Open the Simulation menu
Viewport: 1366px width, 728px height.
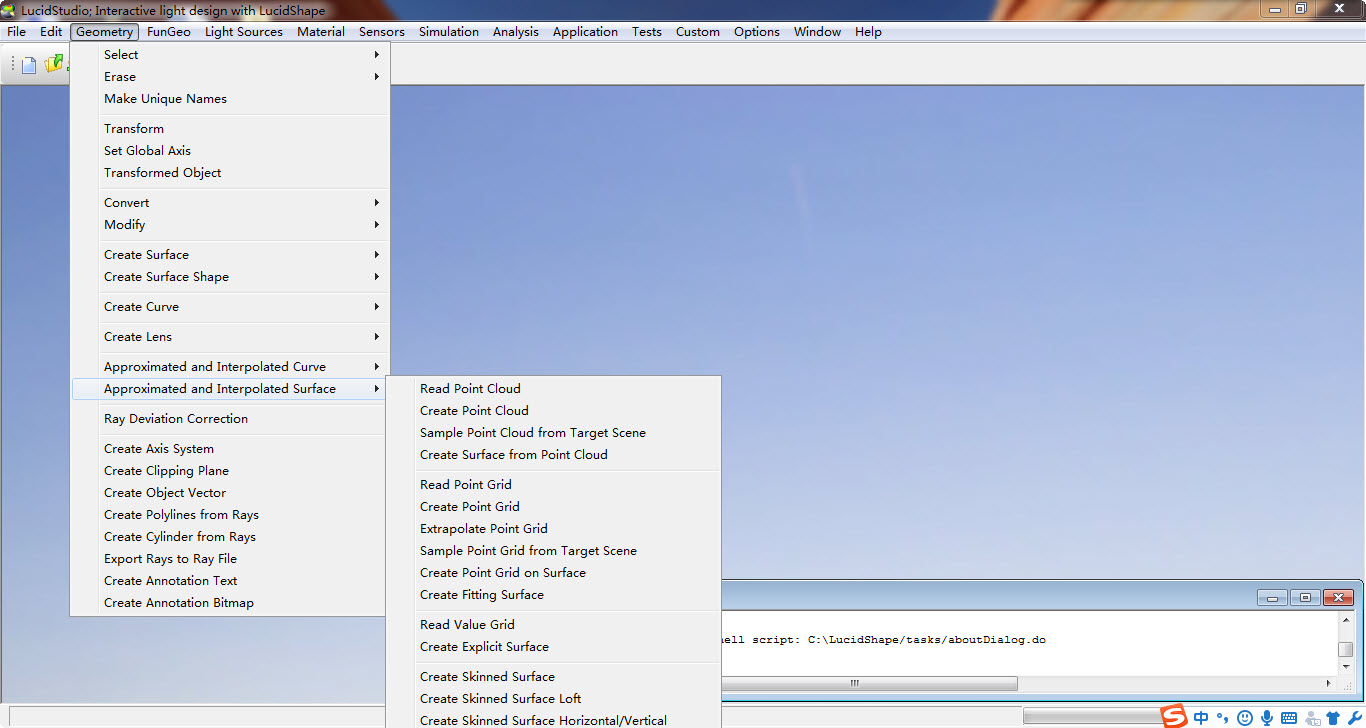coord(449,32)
